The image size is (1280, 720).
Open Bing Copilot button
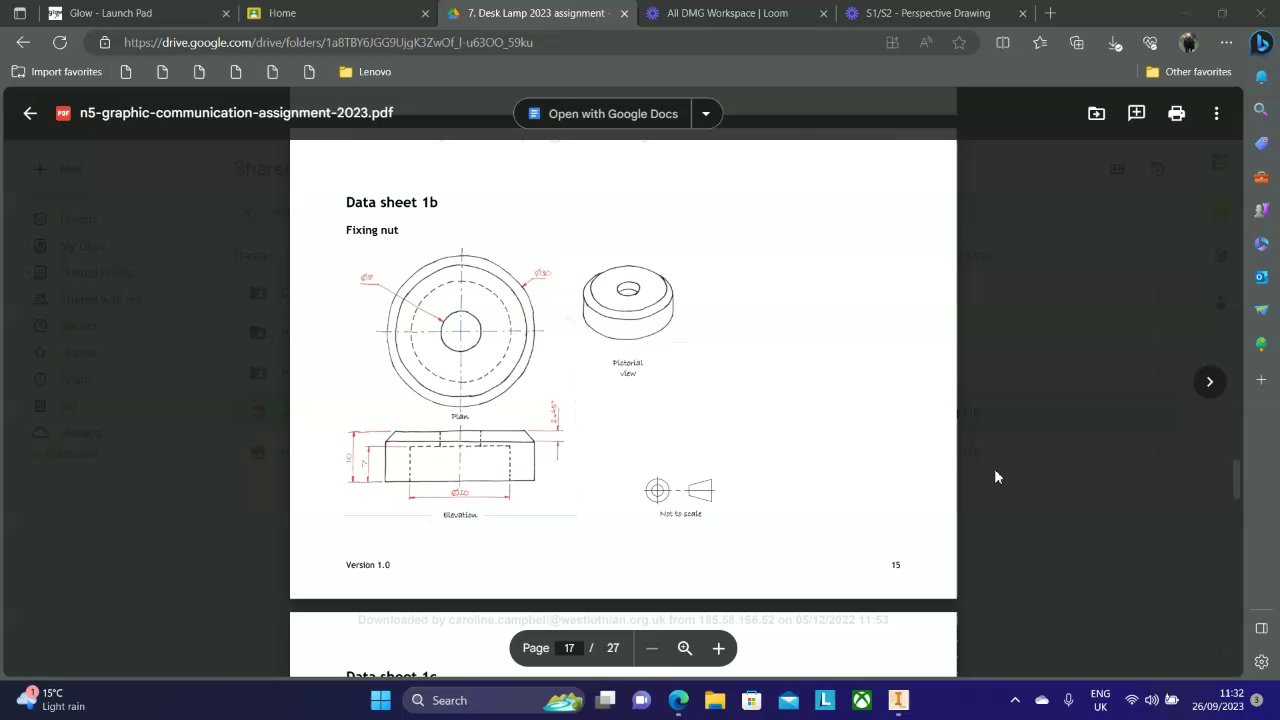click(x=1261, y=43)
